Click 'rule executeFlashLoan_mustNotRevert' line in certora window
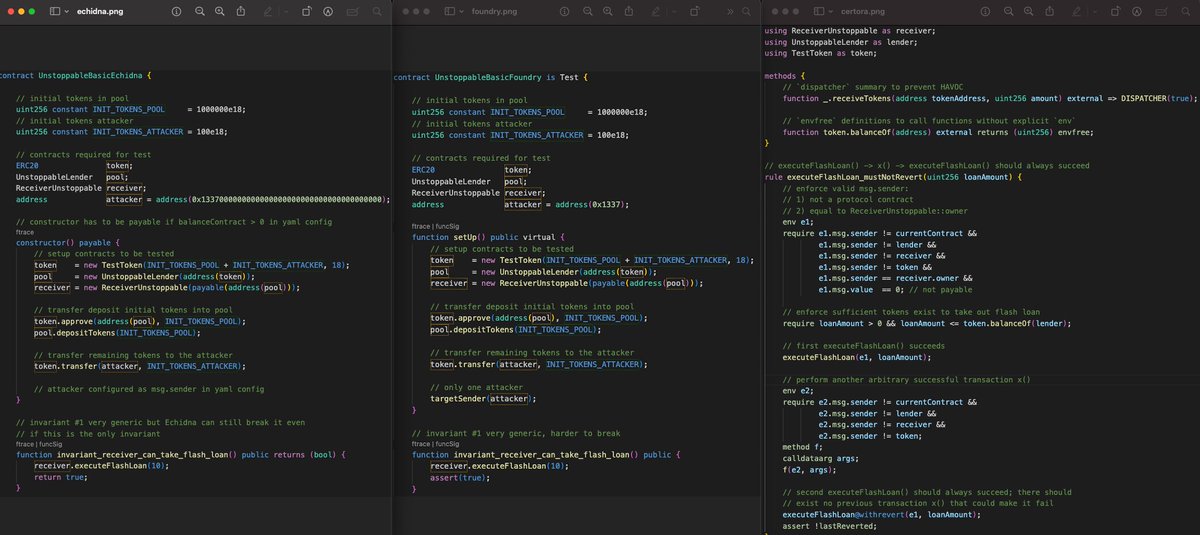 coord(893,176)
